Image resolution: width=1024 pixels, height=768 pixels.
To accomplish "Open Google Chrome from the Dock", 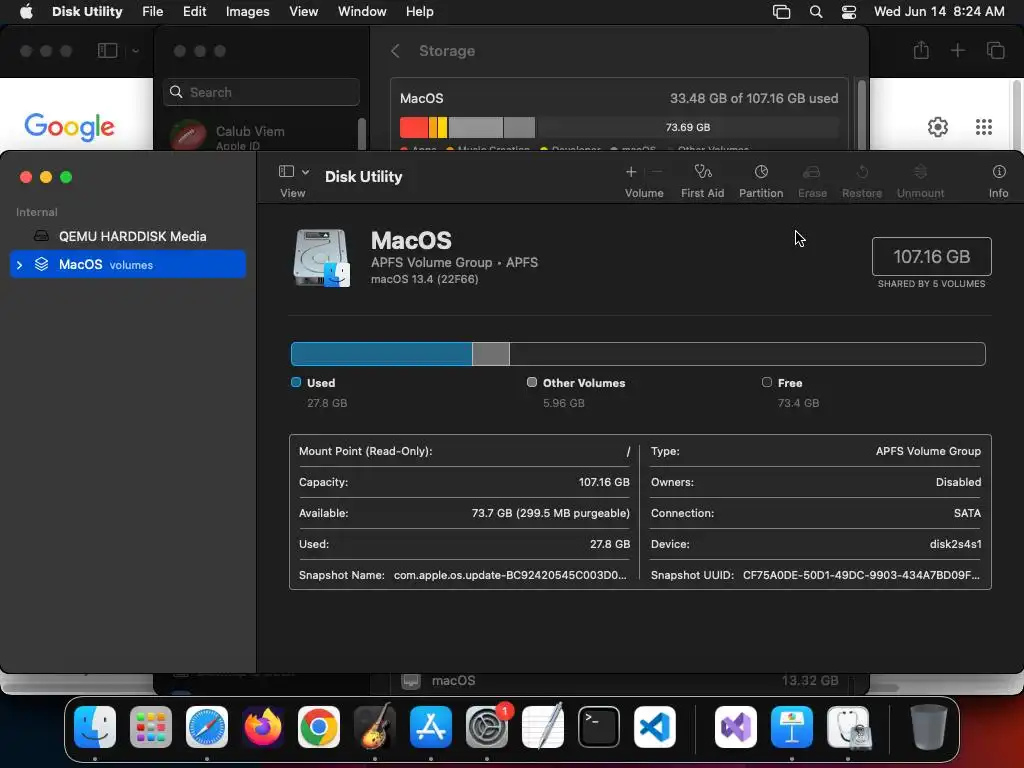I will tap(319, 727).
